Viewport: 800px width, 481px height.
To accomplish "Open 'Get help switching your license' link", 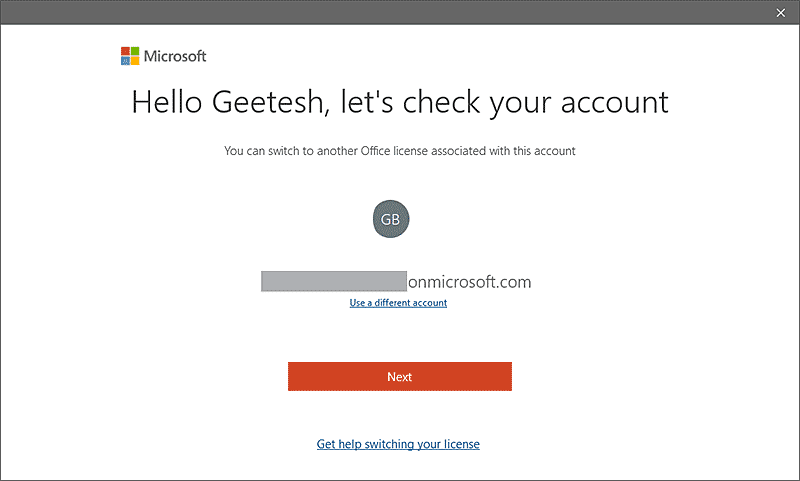I will (x=398, y=444).
